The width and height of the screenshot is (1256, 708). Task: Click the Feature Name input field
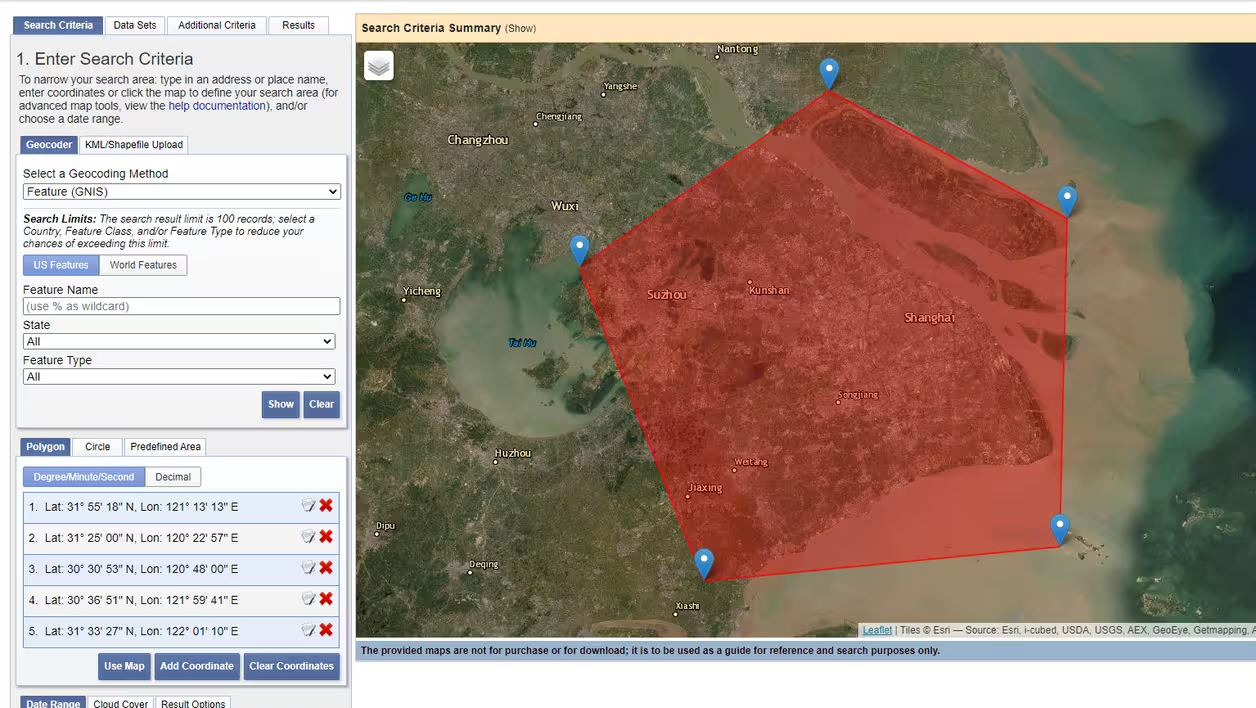pos(181,306)
